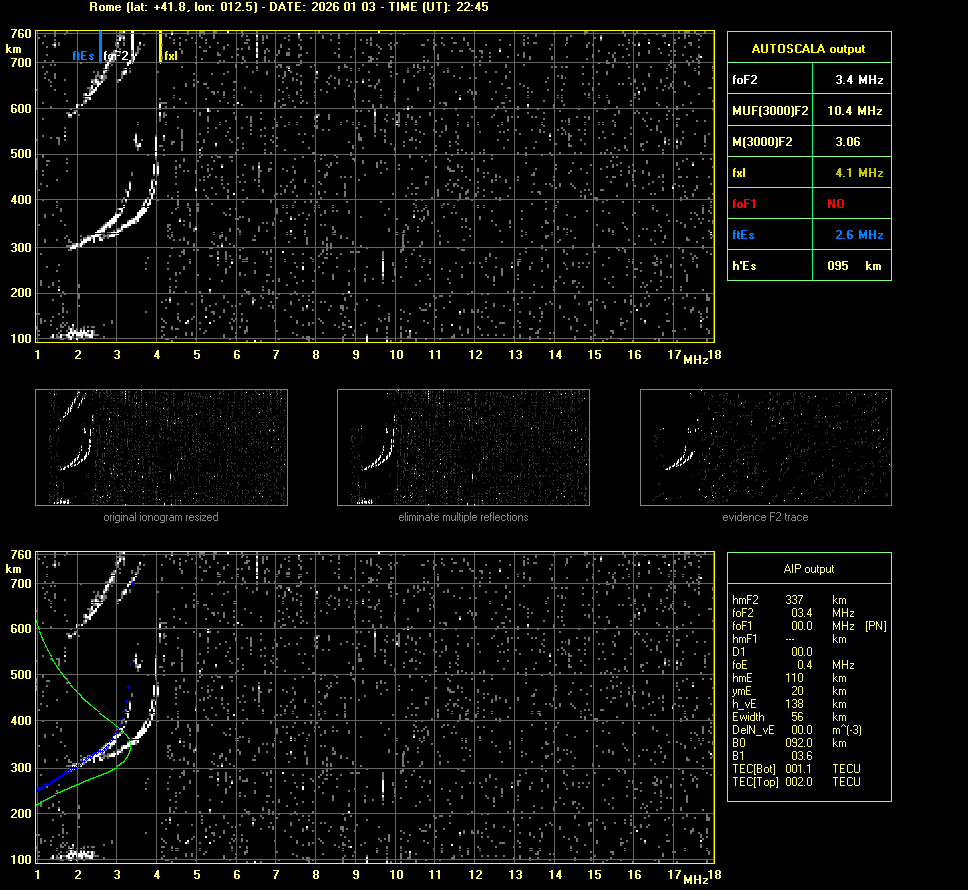This screenshot has height=890, width=968.
Task: Click the h'Es 095 km row
Action: click(x=808, y=266)
